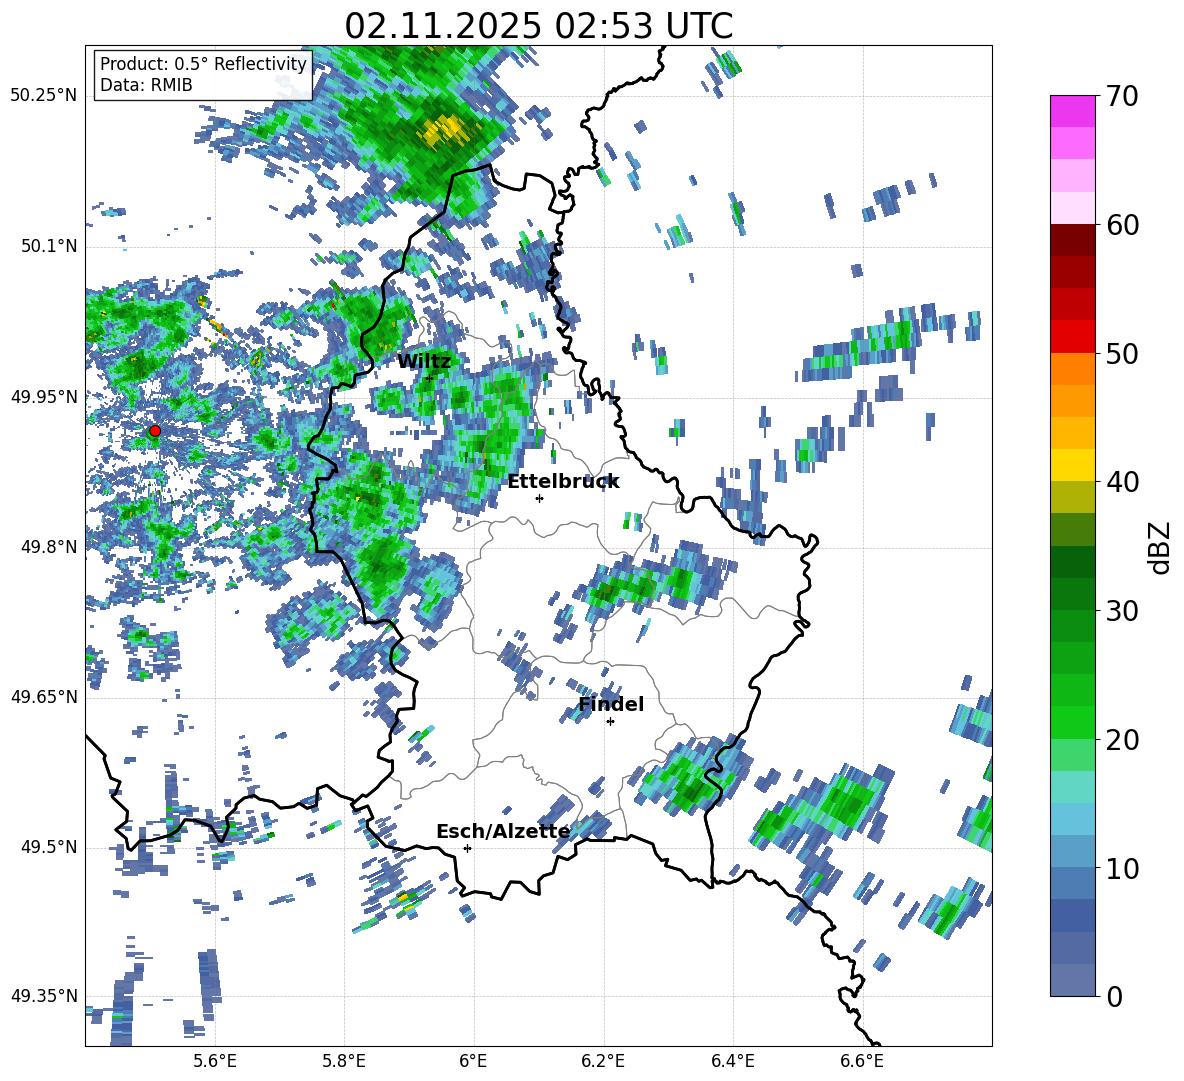Click the Ettelbruck city label
Image resolution: width=1184 pixels, height=1081 pixels.
click(563, 482)
